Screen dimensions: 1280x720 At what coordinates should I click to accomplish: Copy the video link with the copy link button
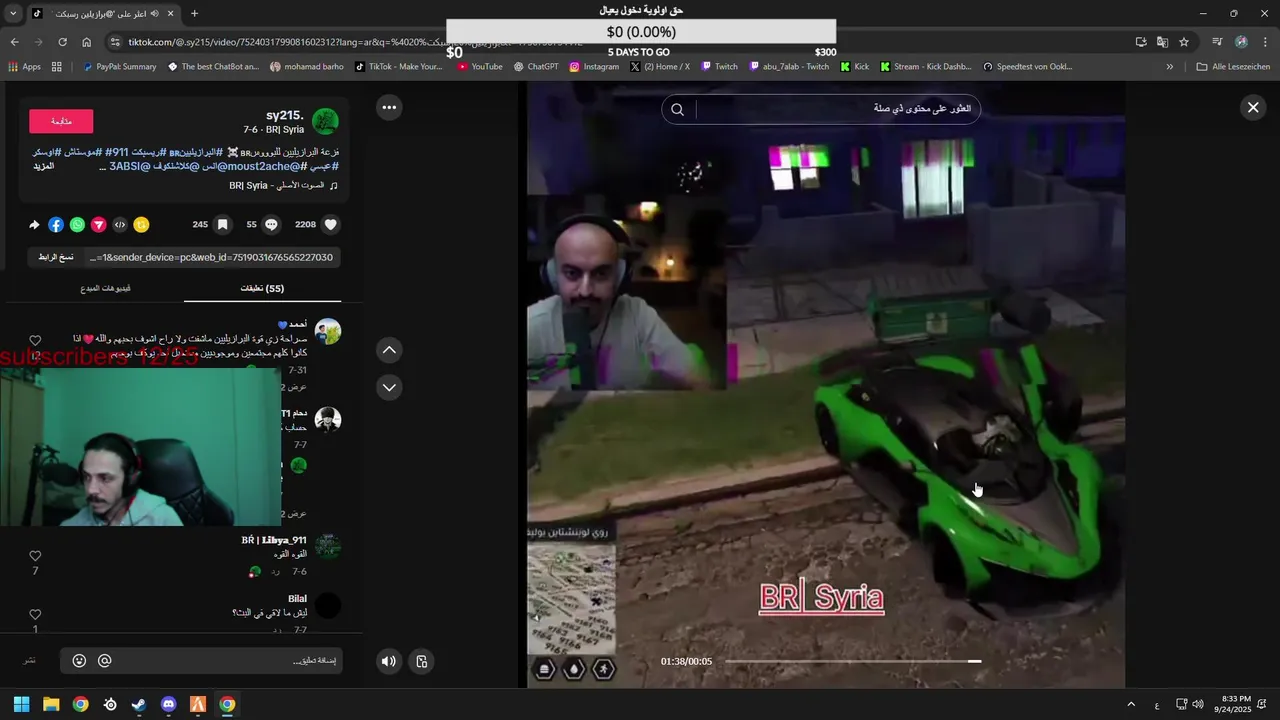pyautogui.click(x=56, y=257)
